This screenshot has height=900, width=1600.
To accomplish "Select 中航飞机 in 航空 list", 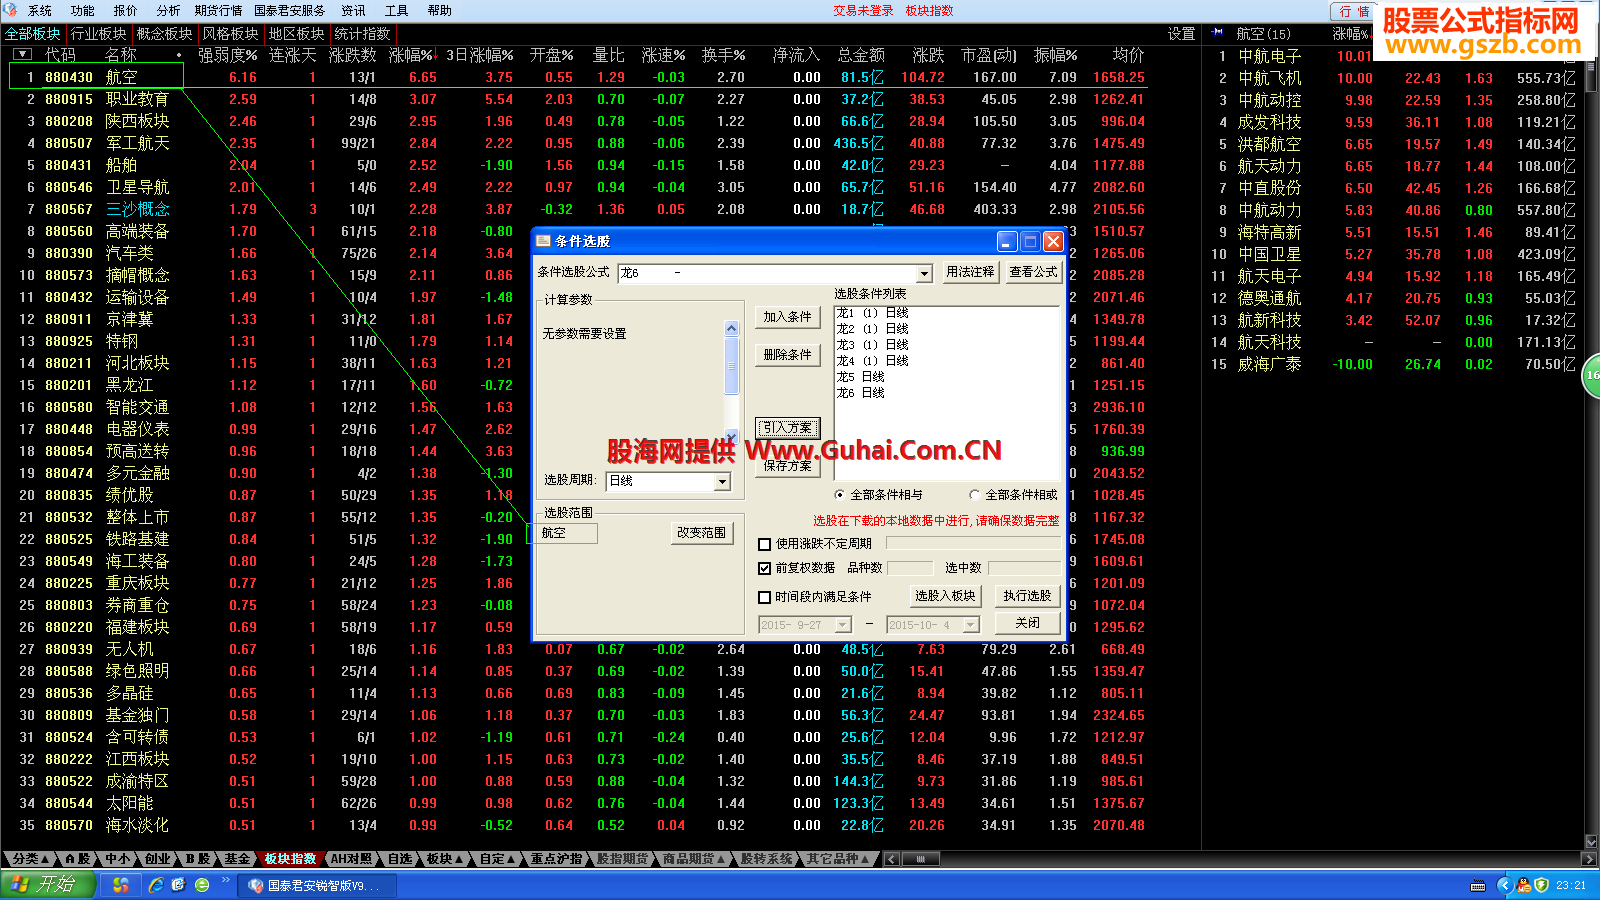I will click(x=1270, y=78).
